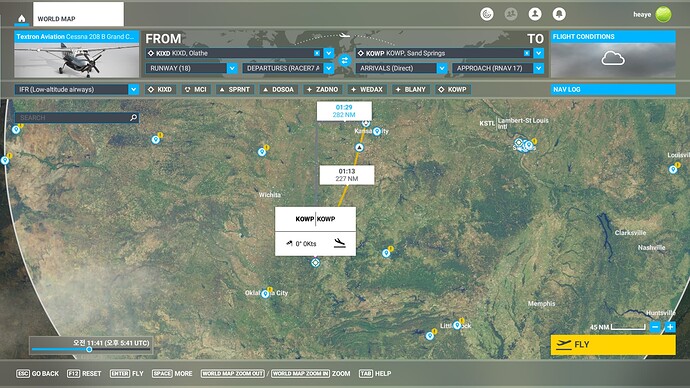Open the friends group icon
This screenshot has height=388, width=690.
[511, 14]
